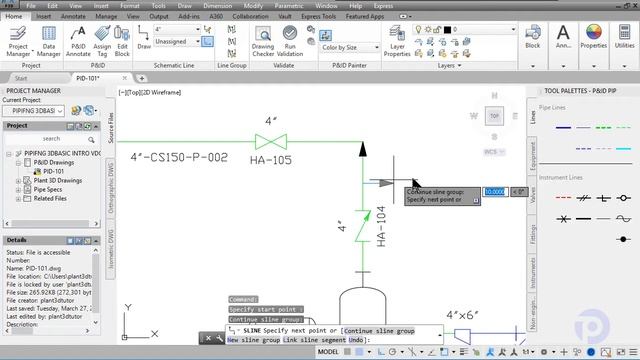The width and height of the screenshot is (640, 360).
Task: Toggle grid display in status bar
Action: (x=347, y=352)
